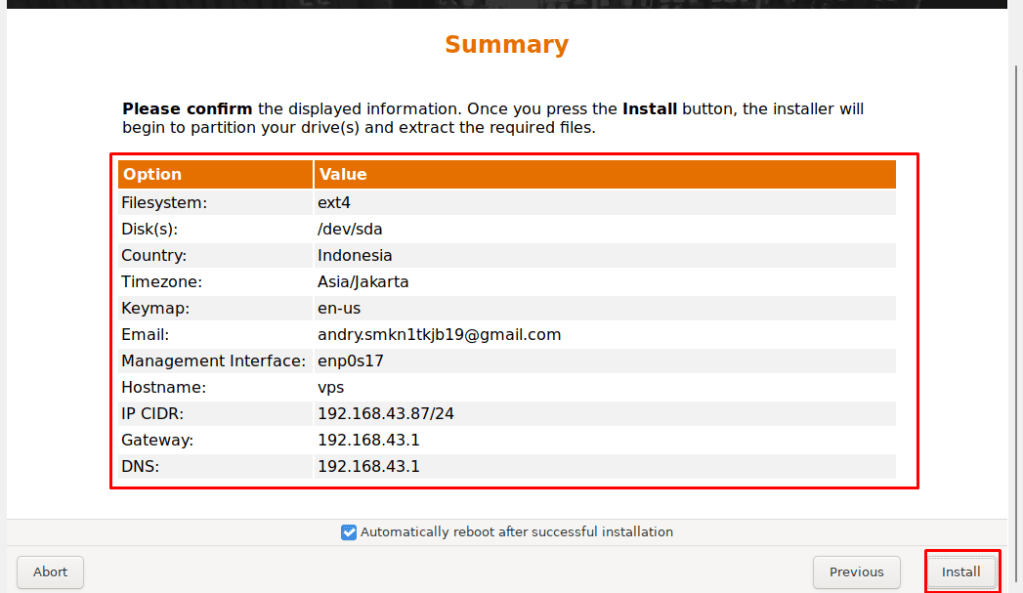The height and width of the screenshot is (593, 1023).
Task: Click the Keymap value en-us
Action: (338, 308)
